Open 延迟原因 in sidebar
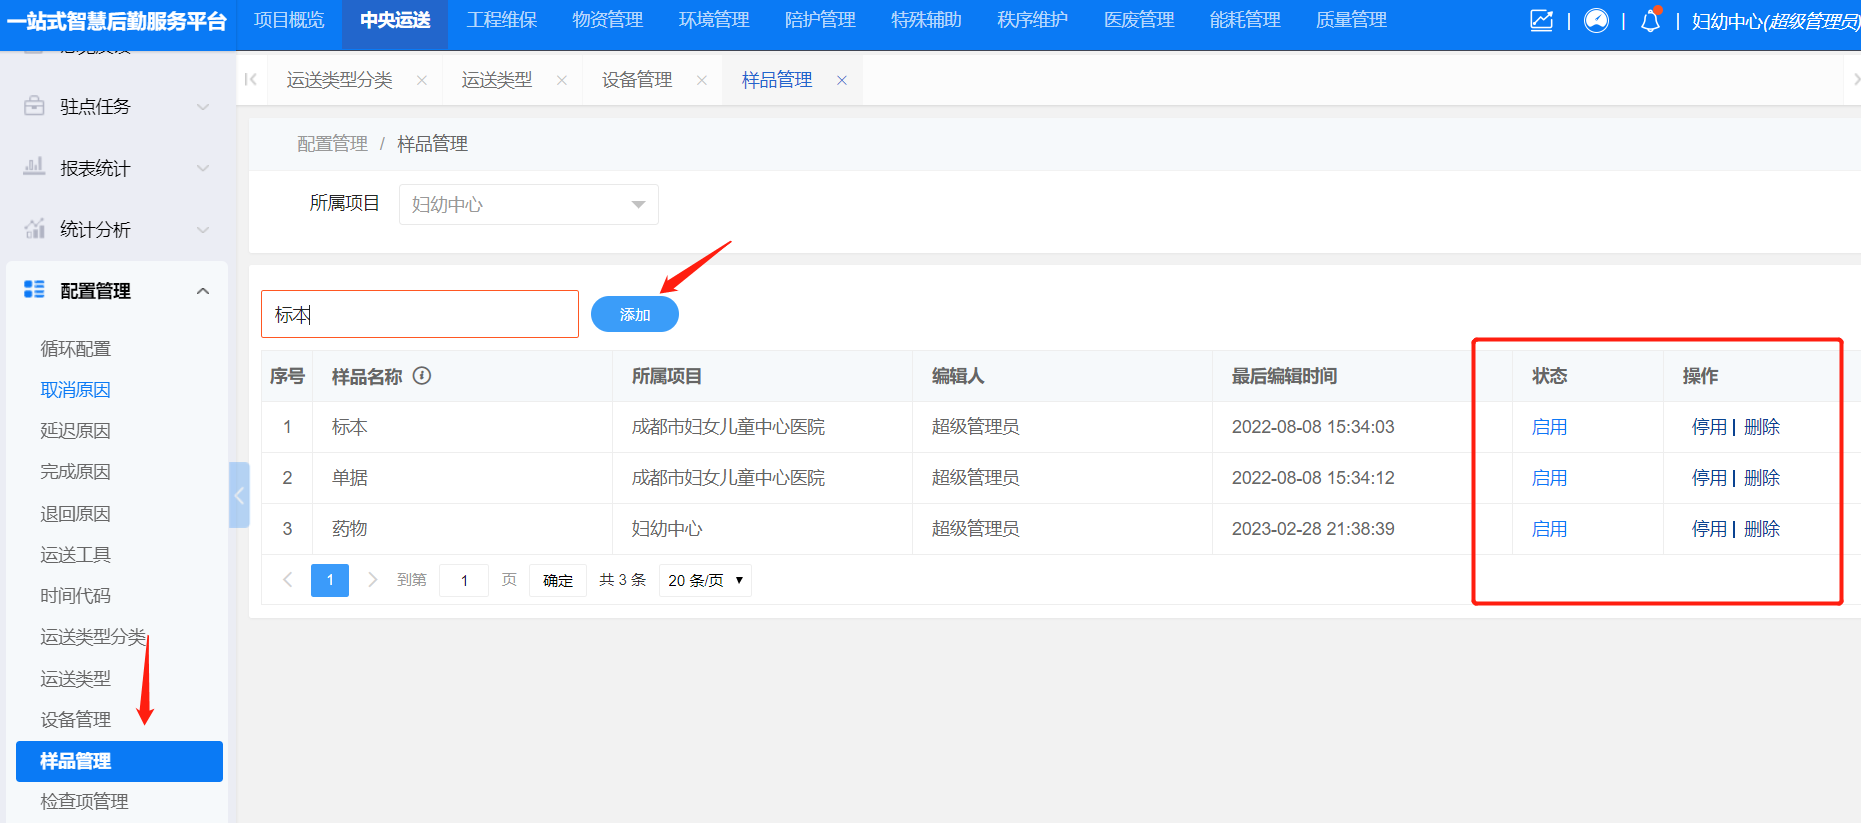Image resolution: width=1861 pixels, height=823 pixels. click(75, 431)
